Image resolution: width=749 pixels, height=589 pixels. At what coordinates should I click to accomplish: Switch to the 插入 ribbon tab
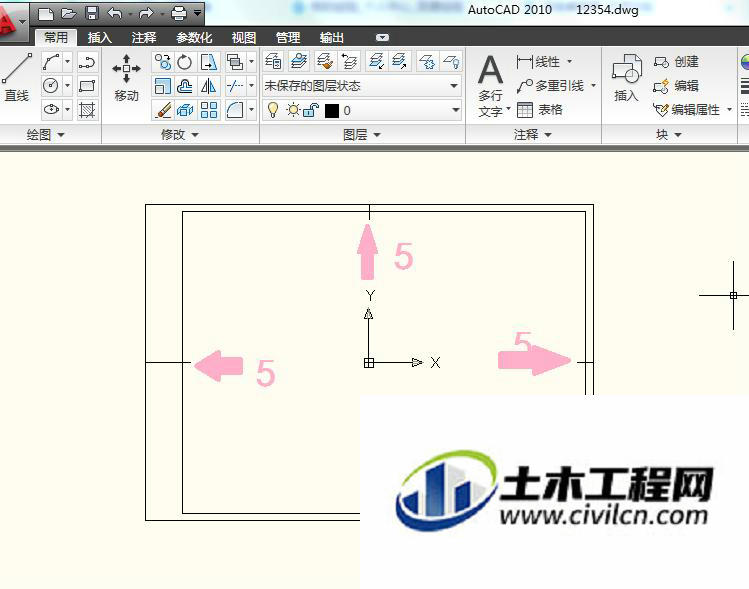[x=99, y=37]
